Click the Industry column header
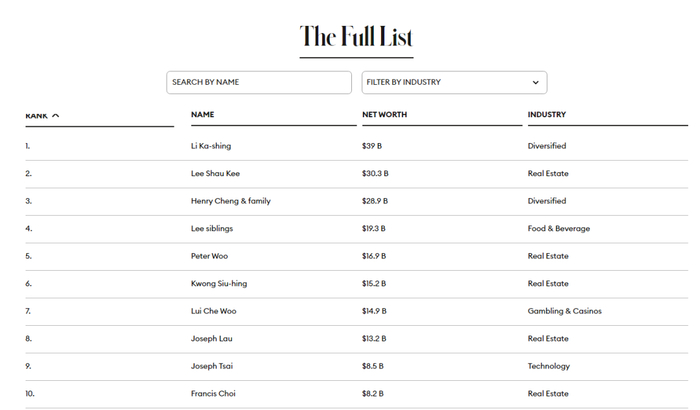 click(547, 115)
